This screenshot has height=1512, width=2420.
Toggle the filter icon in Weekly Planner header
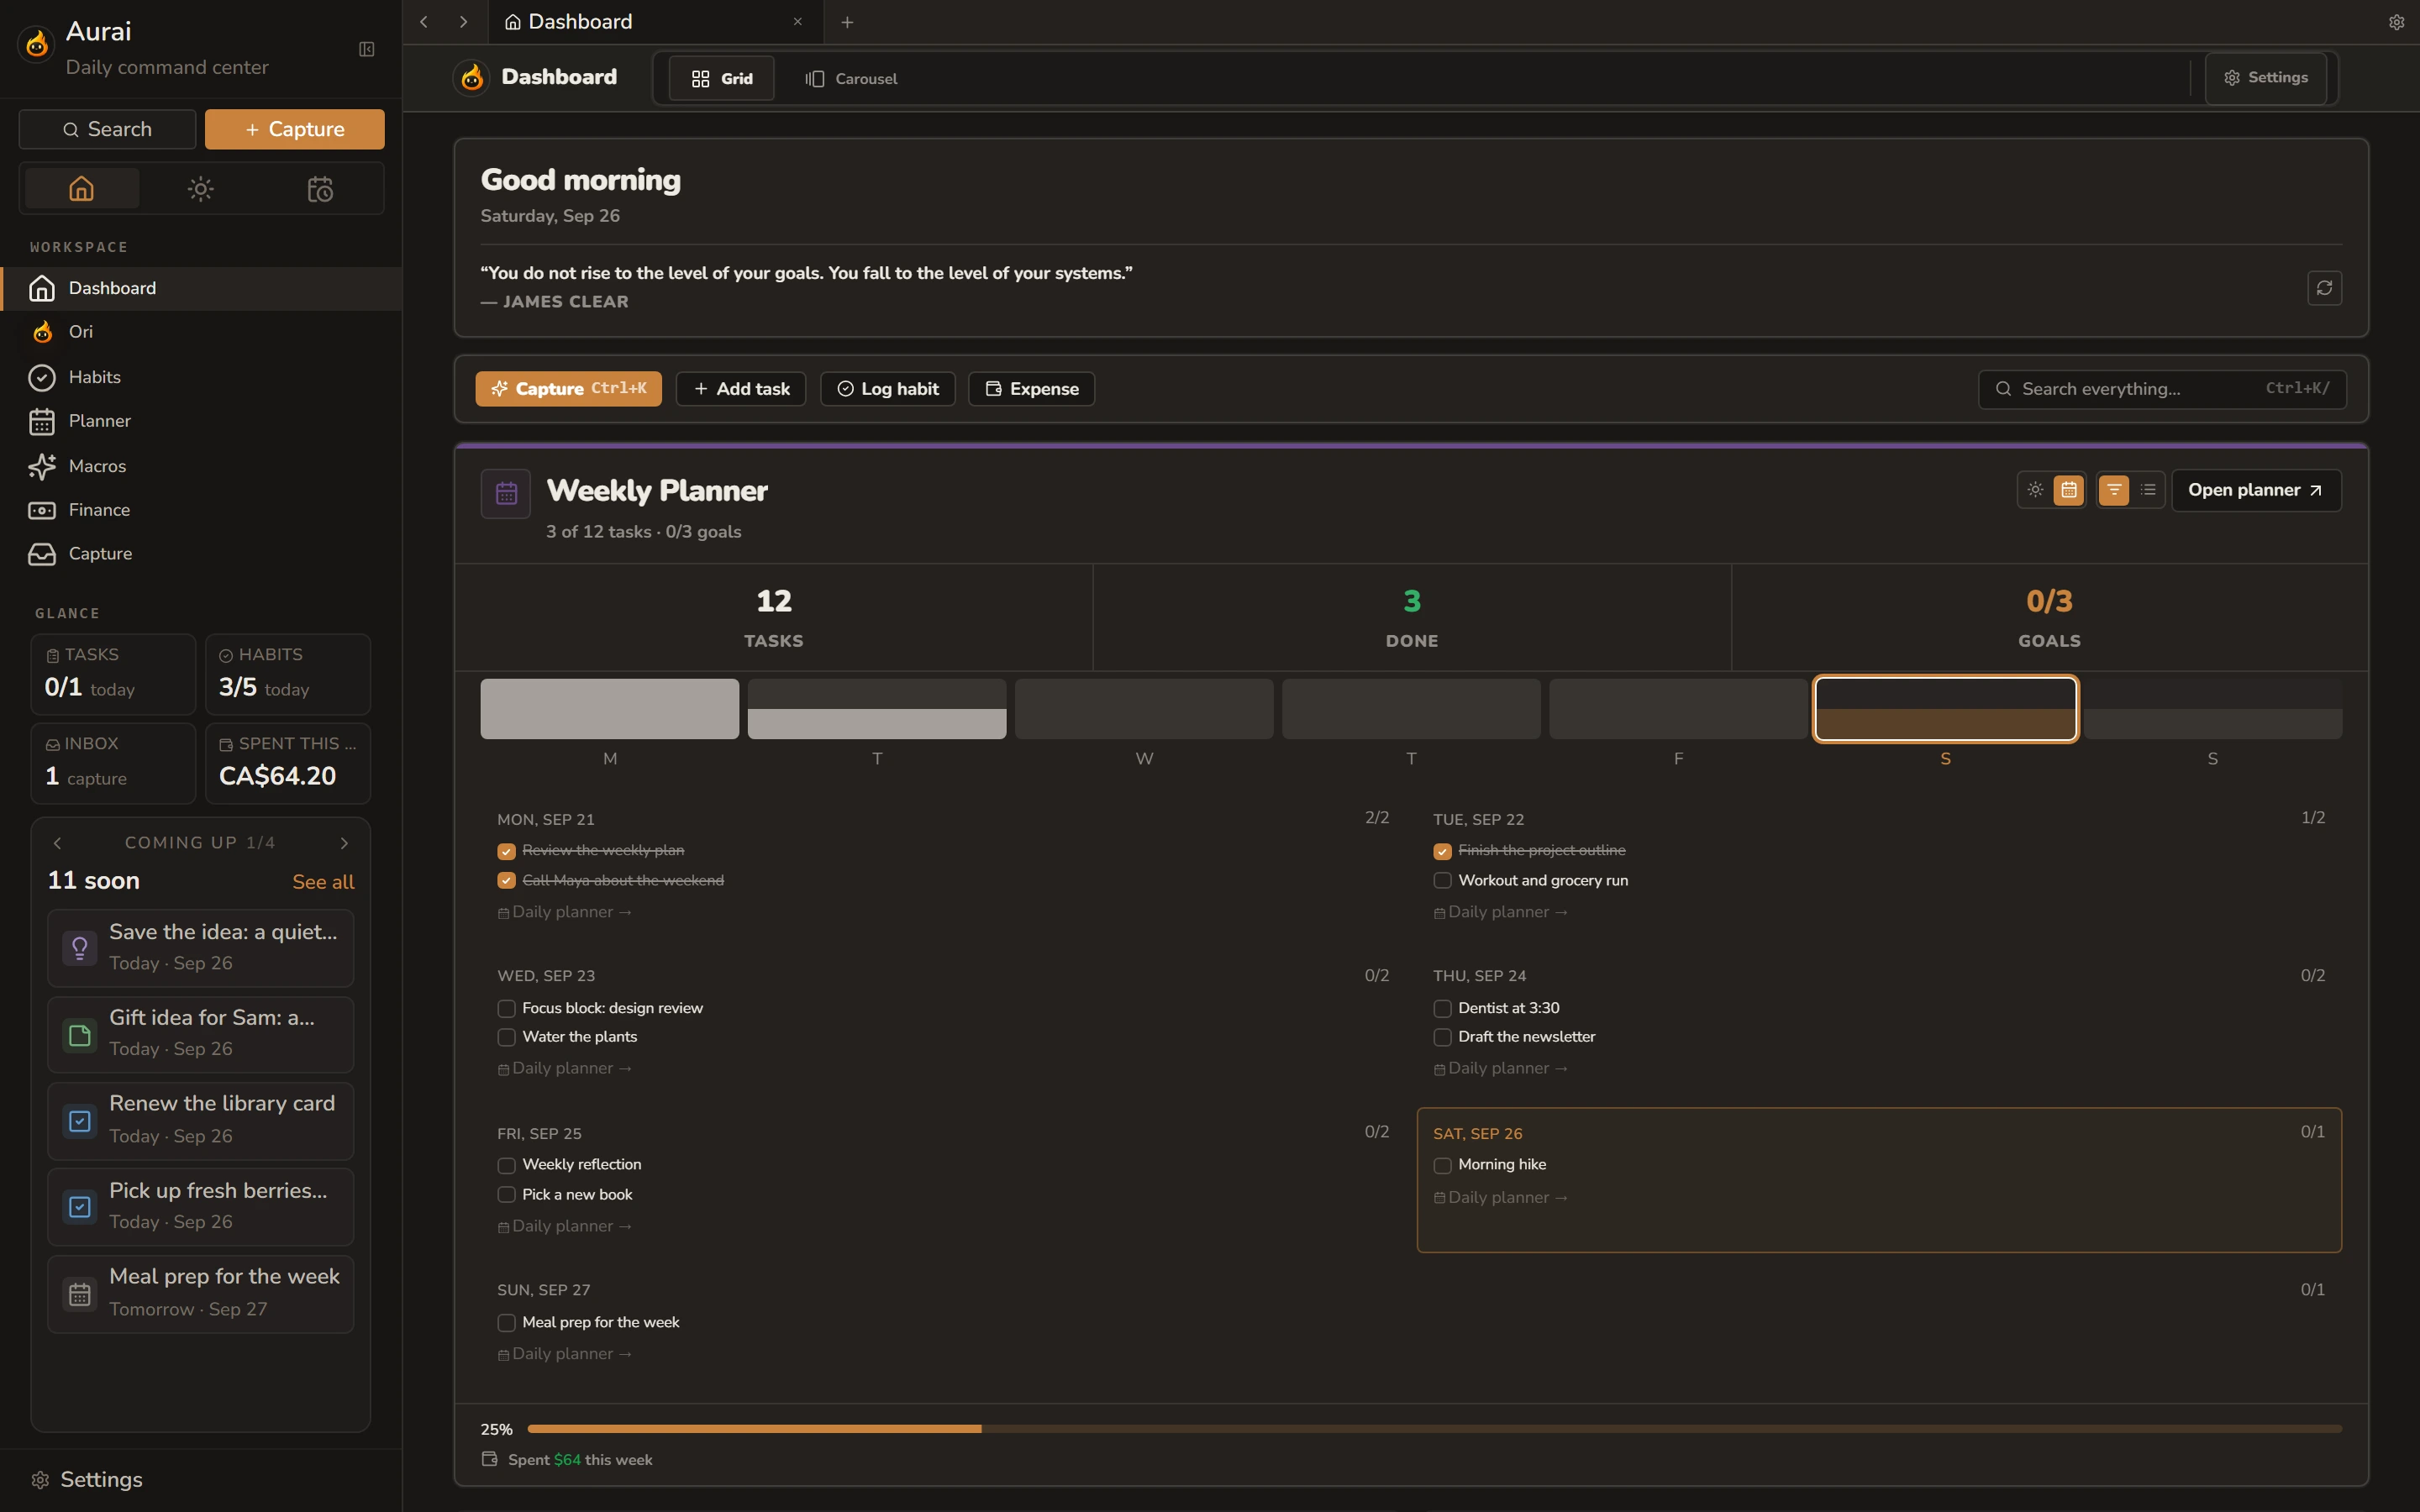[2113, 490]
